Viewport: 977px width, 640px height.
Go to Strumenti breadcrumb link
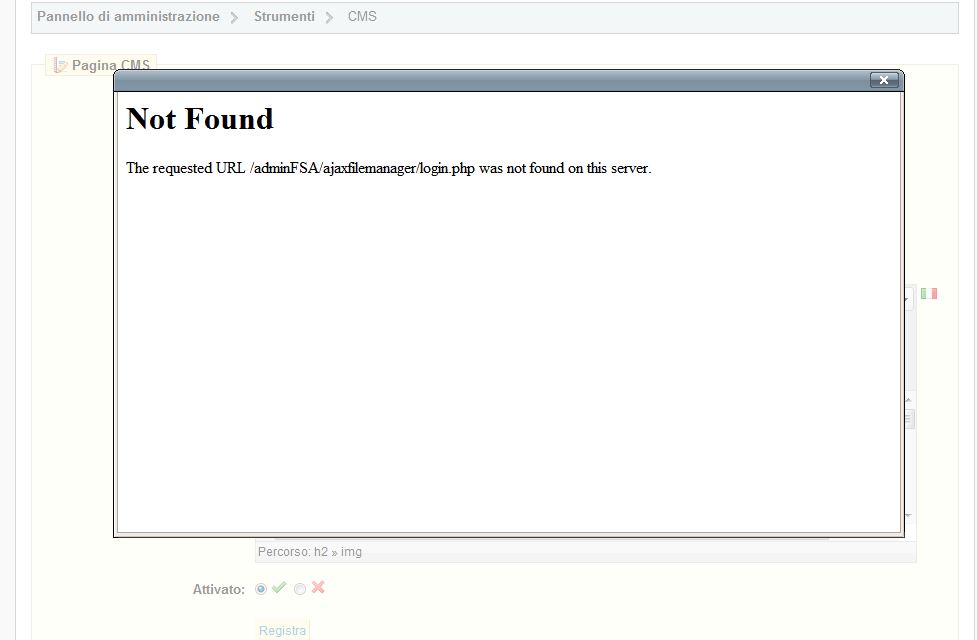coord(284,17)
